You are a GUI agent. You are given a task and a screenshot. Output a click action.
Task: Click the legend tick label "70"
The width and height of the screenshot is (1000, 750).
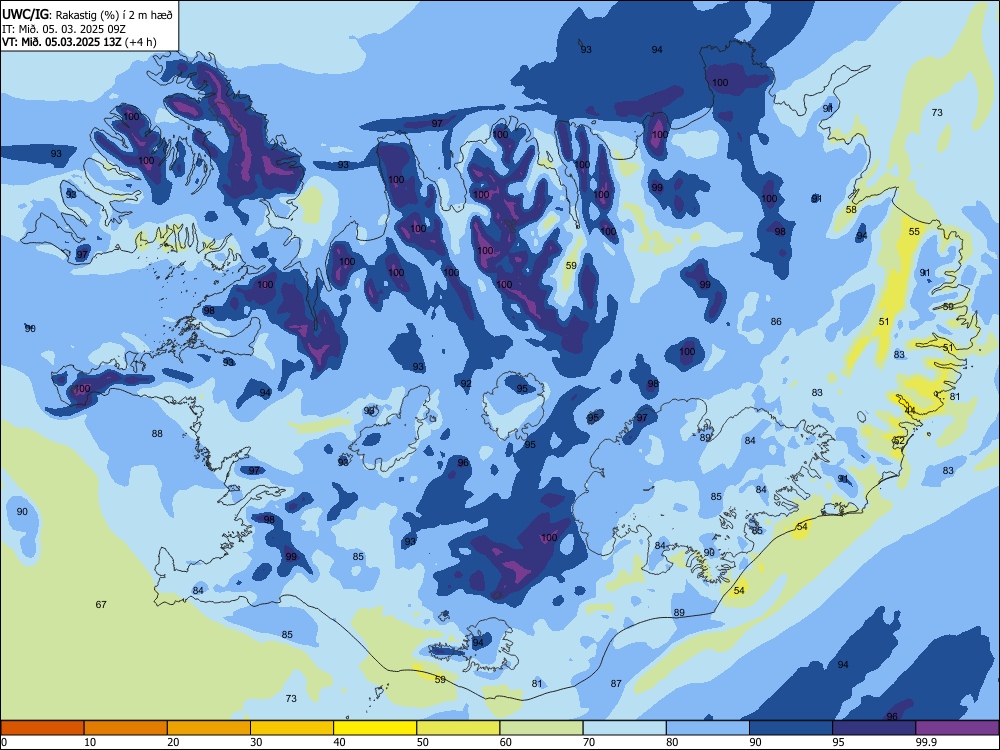coord(589,742)
